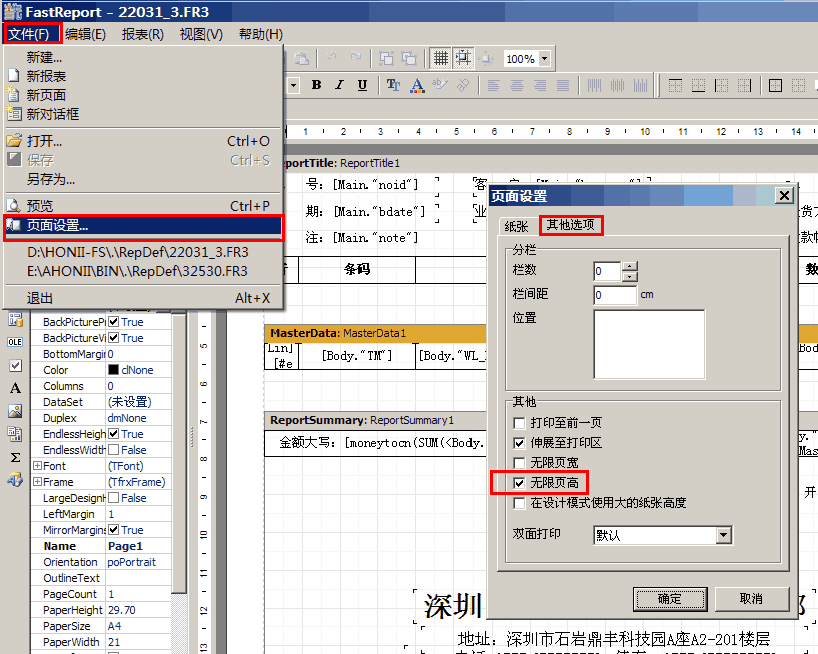Toggle LargeDesignHeight checkbox
818x654 pixels.
pyautogui.click(x=113, y=498)
